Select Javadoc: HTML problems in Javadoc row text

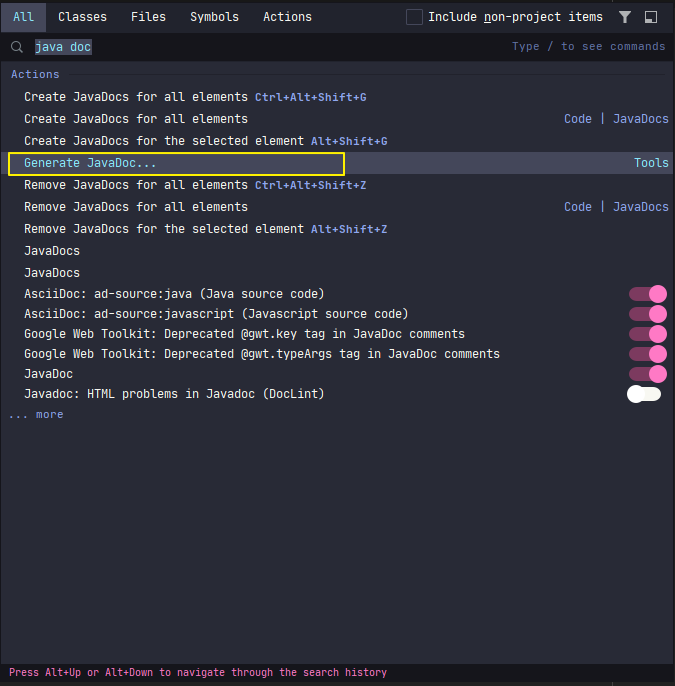[174, 394]
